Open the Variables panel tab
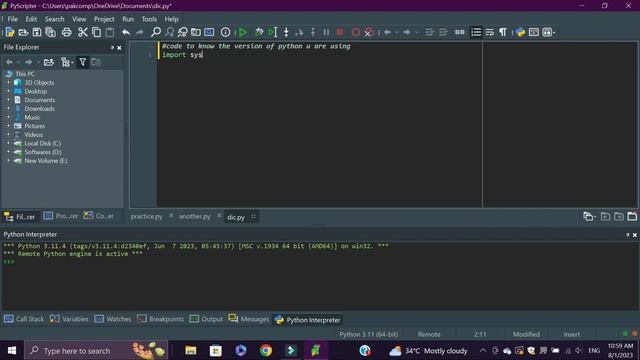 (x=69, y=319)
